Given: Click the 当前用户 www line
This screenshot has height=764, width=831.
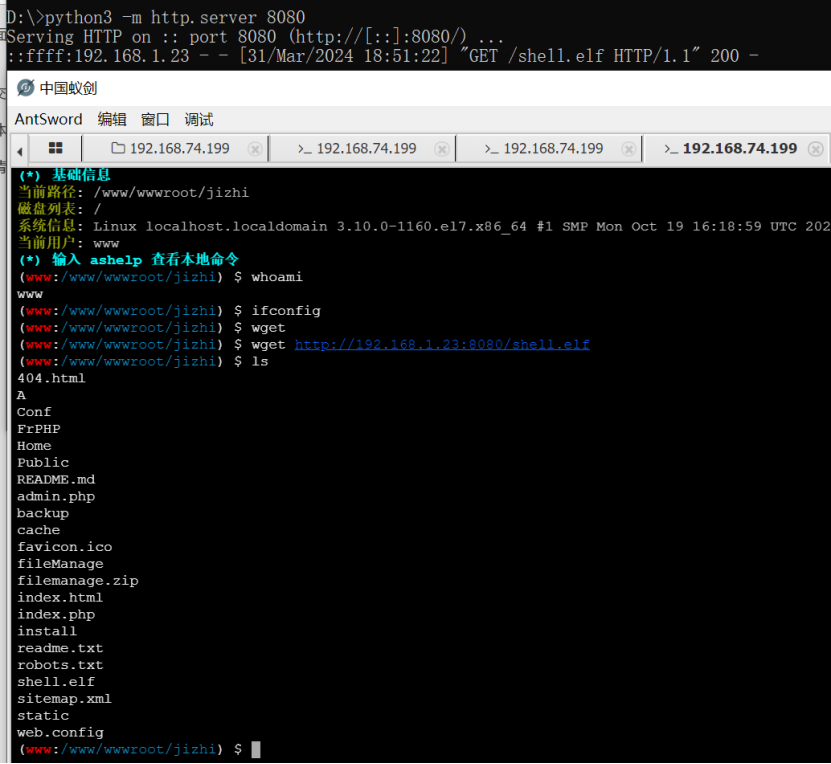Looking at the screenshot, I should [68, 243].
